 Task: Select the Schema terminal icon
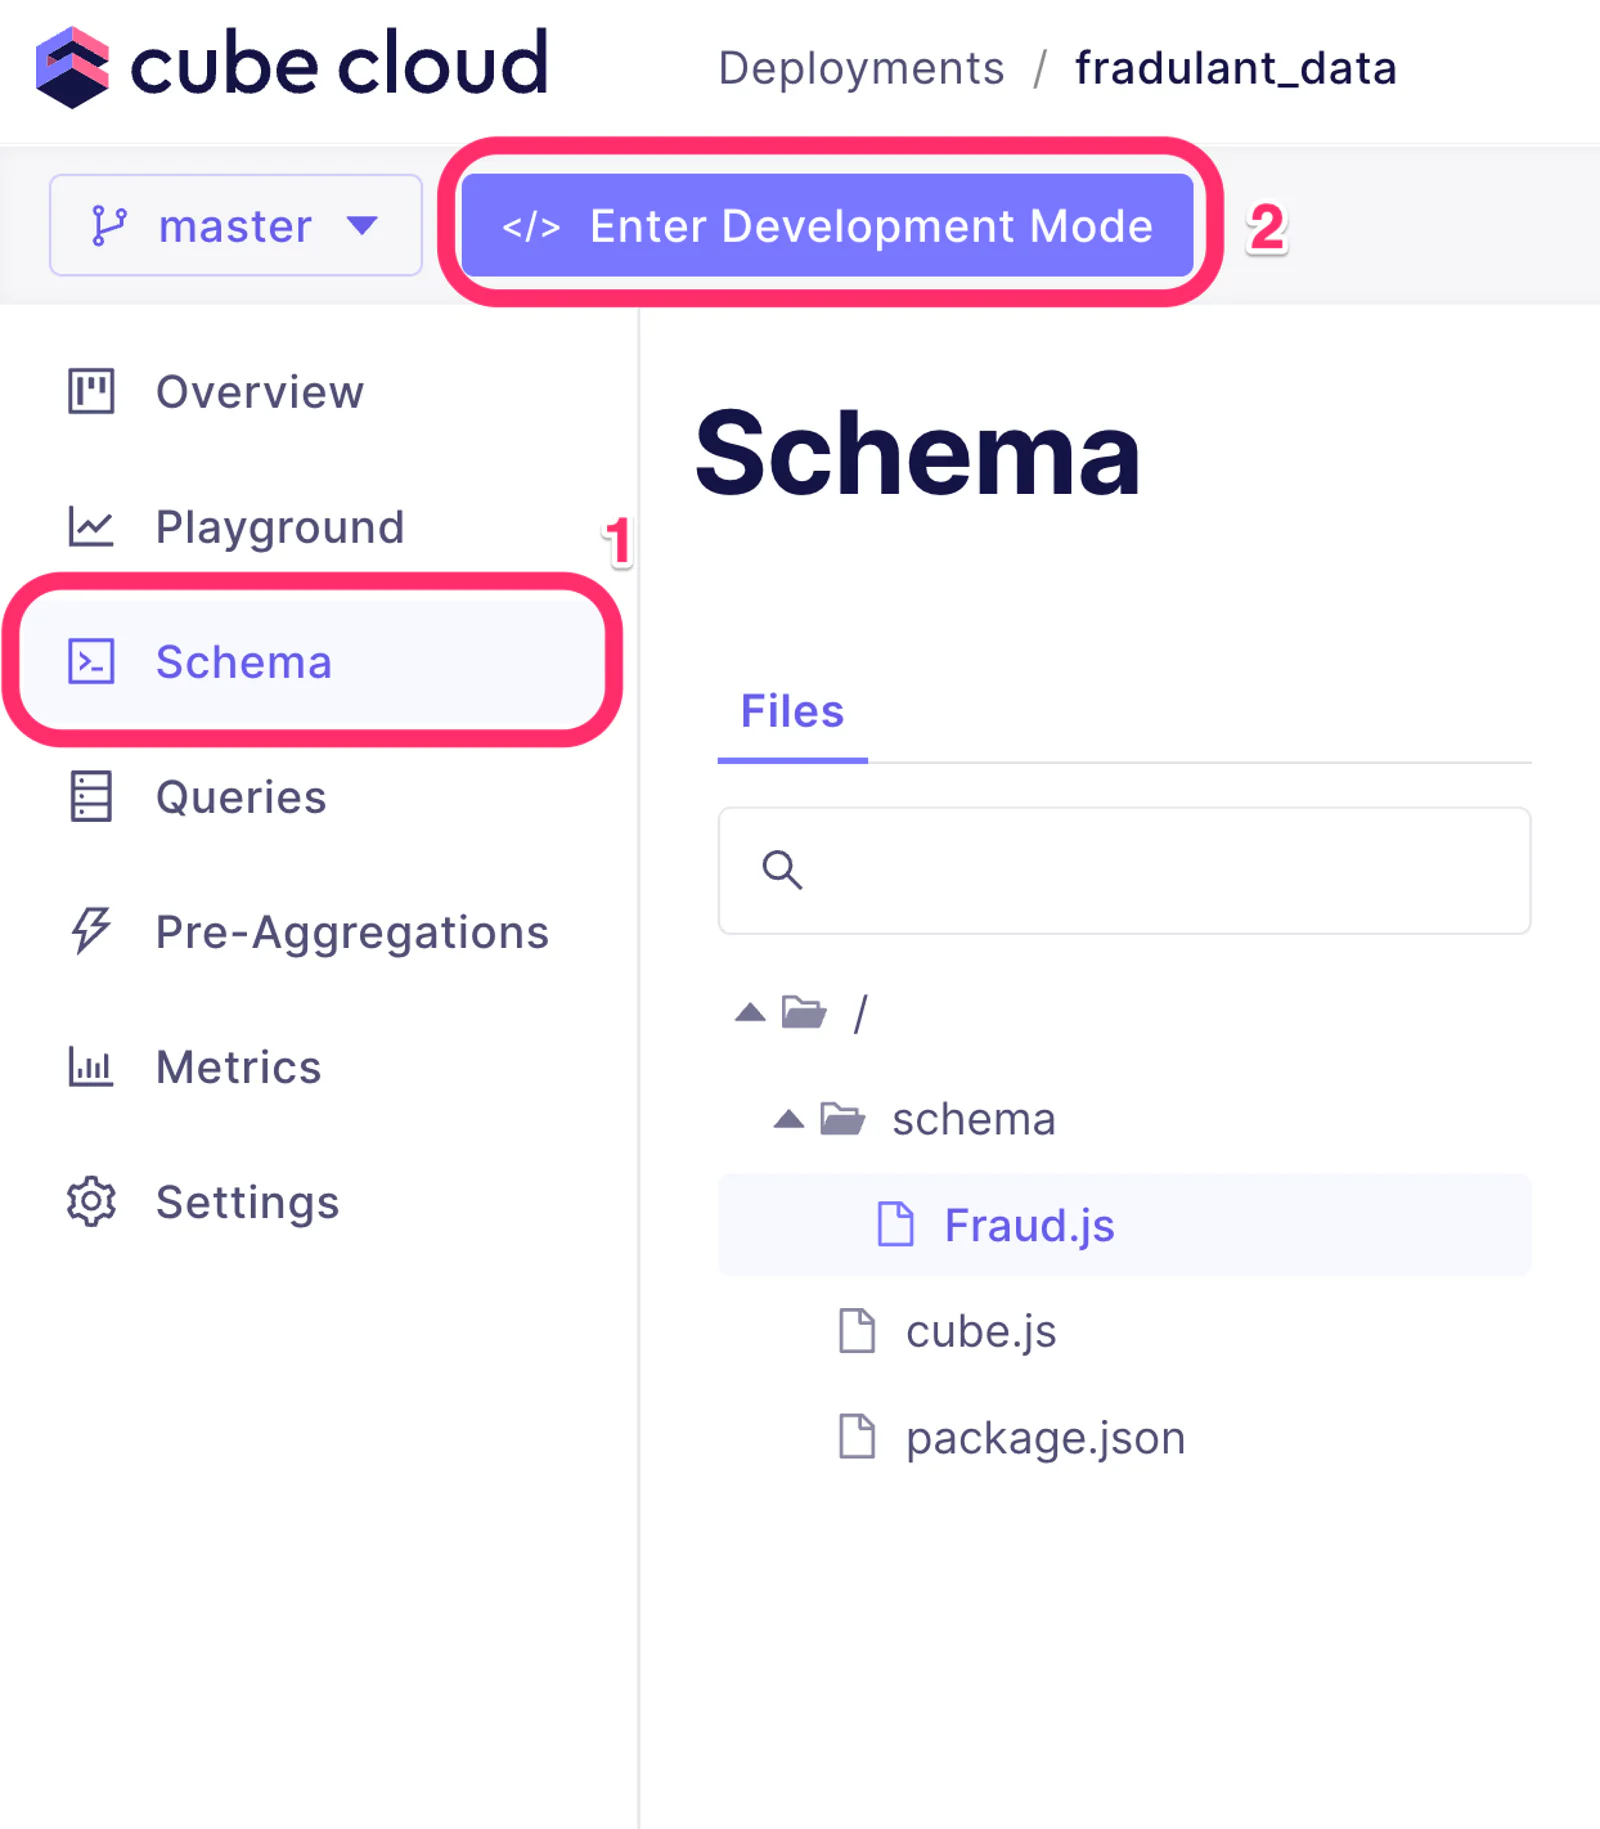click(91, 662)
